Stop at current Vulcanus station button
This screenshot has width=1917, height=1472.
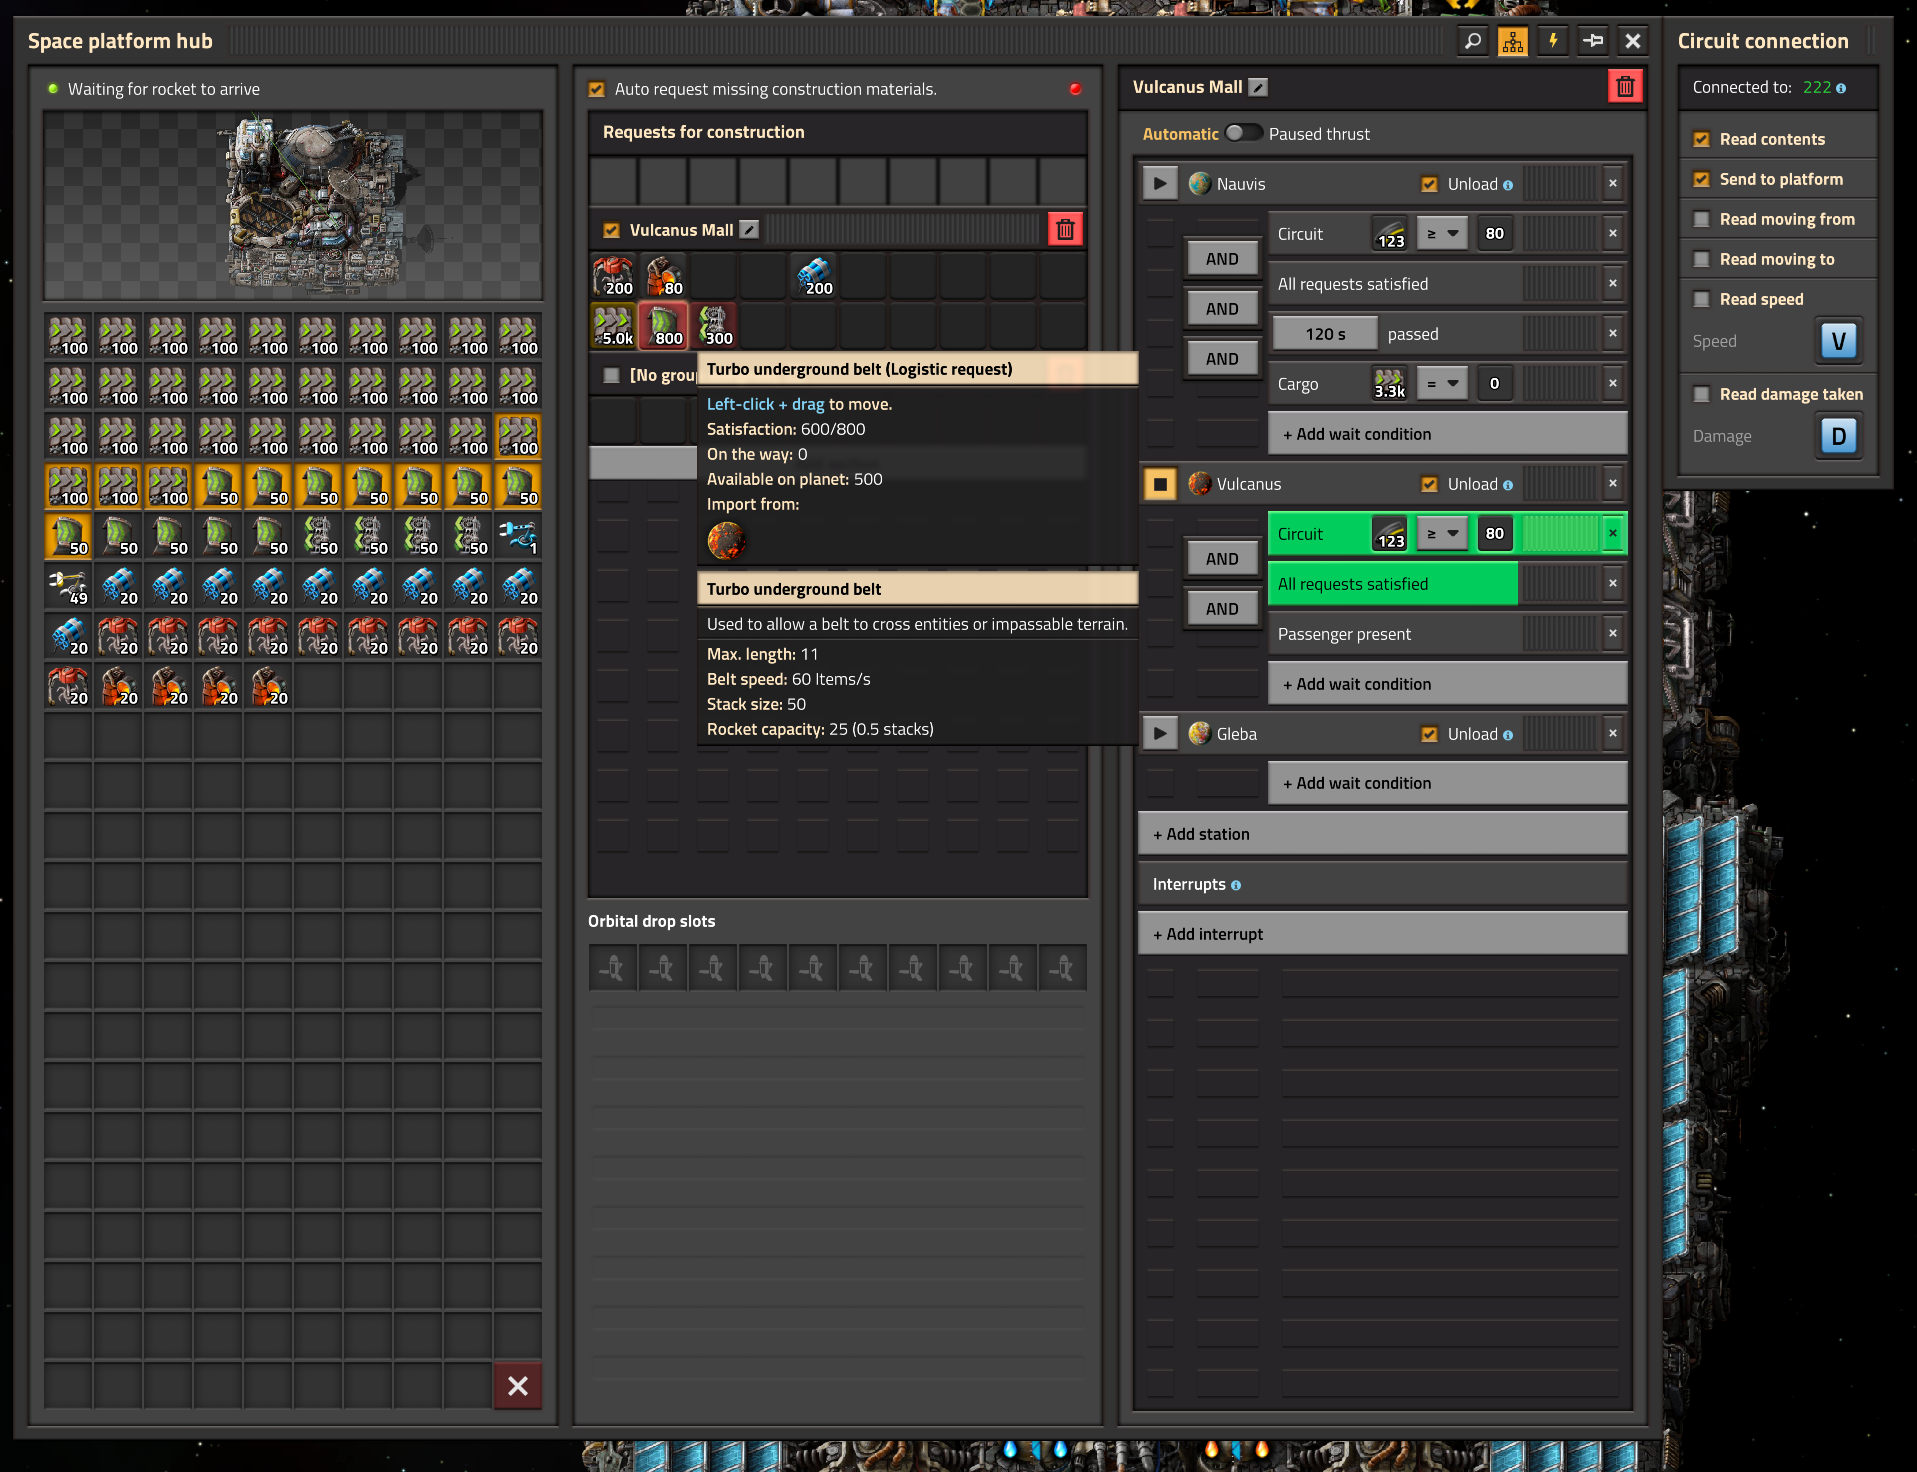(x=1160, y=484)
